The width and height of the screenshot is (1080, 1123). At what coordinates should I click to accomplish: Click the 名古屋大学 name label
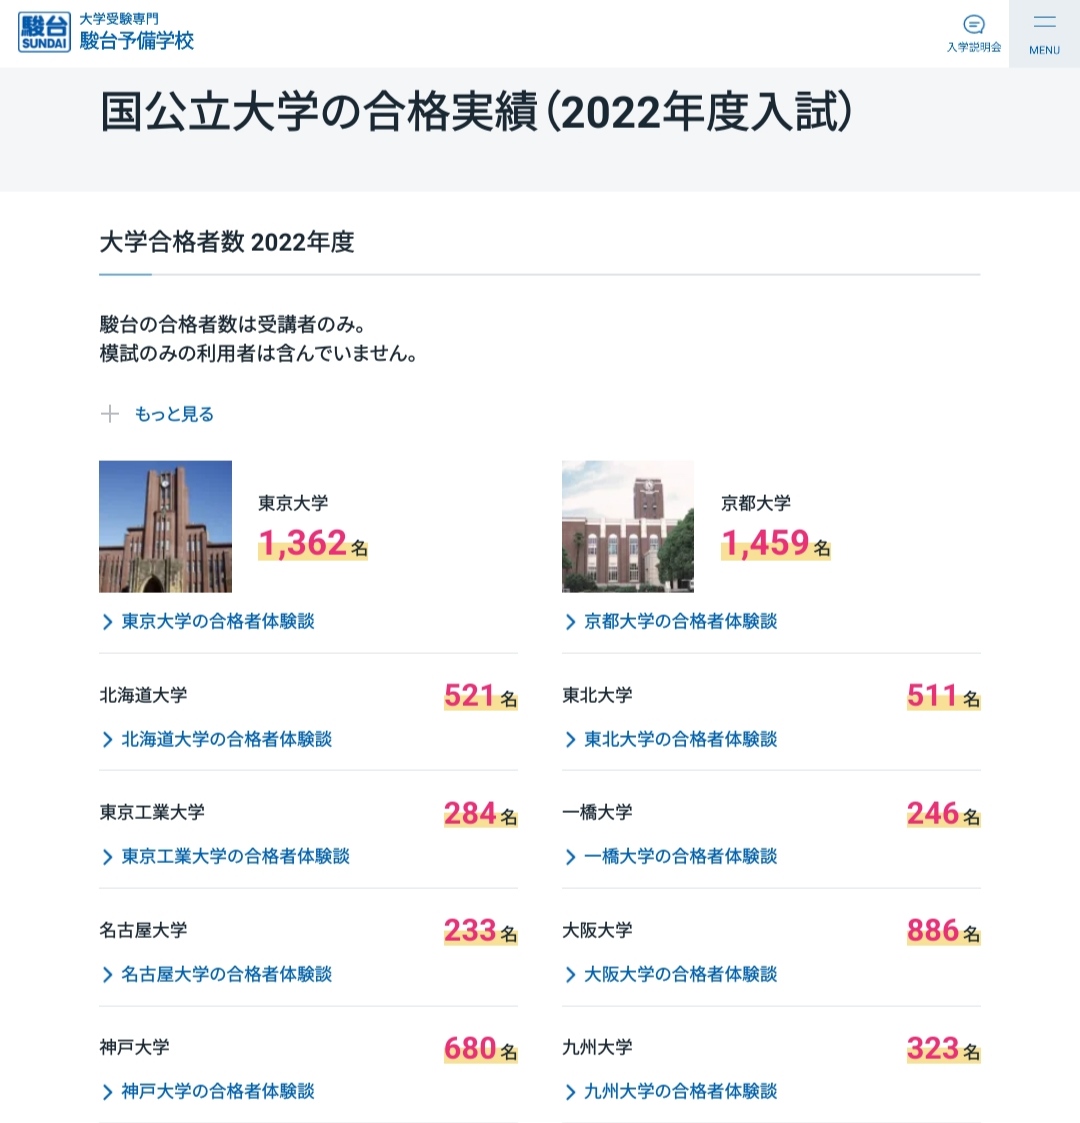pyautogui.click(x=143, y=930)
